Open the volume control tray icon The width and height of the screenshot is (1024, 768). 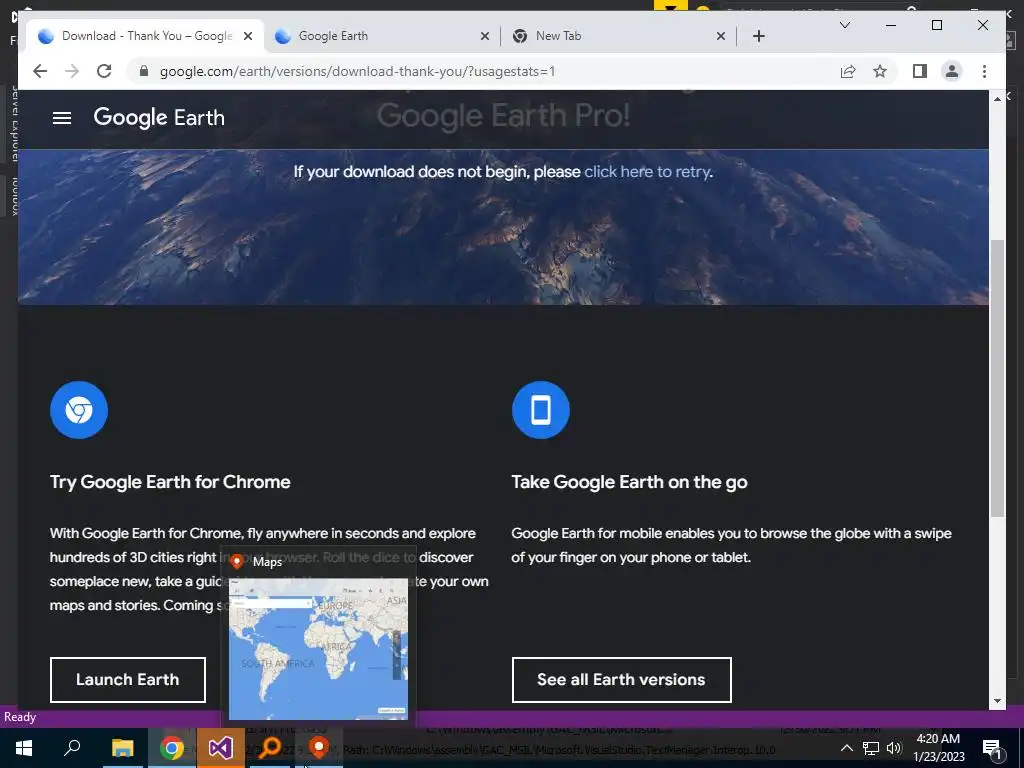point(894,748)
